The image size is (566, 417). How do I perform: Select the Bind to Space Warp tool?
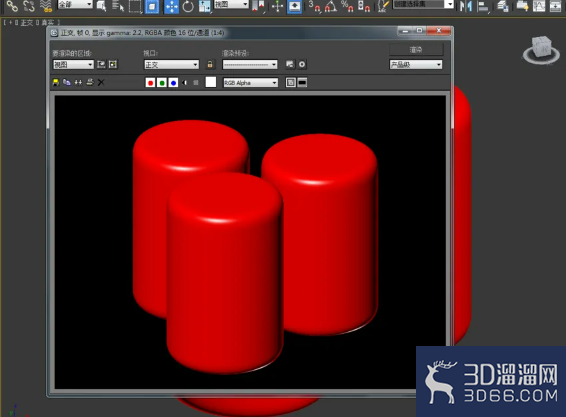tap(46, 6)
